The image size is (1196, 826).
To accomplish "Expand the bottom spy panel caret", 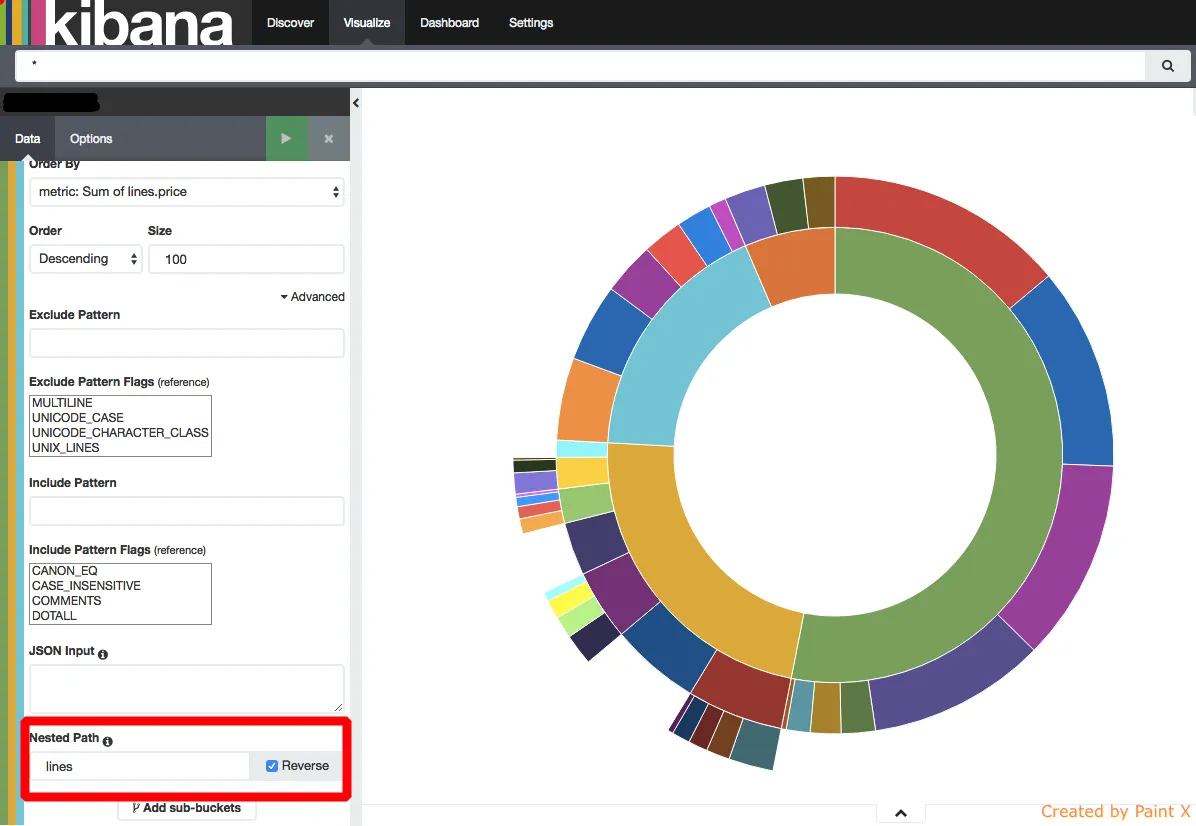I will click(901, 814).
